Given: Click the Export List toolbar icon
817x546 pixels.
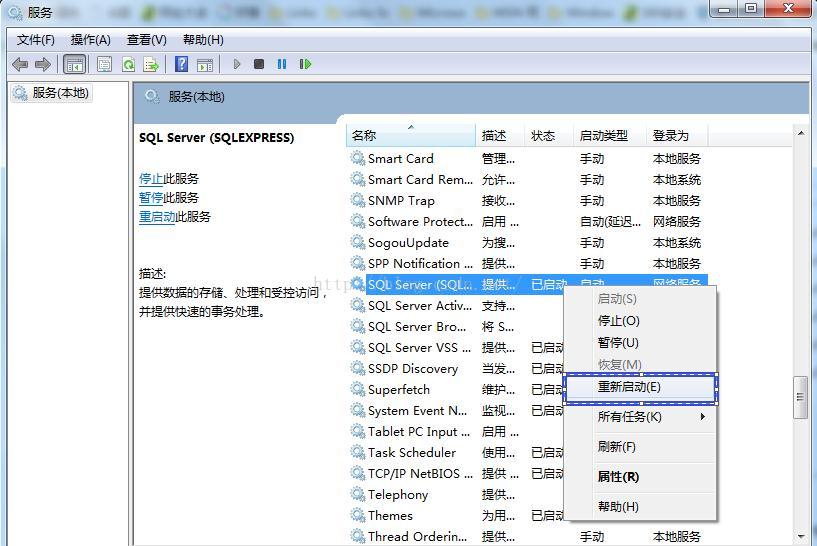Looking at the screenshot, I should [x=151, y=65].
